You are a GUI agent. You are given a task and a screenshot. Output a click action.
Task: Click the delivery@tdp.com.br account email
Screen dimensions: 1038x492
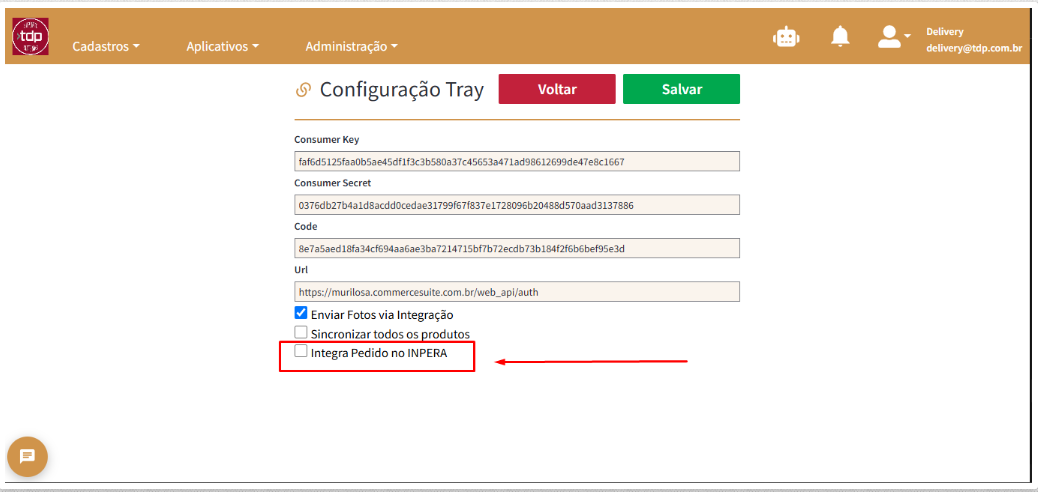coord(974,48)
